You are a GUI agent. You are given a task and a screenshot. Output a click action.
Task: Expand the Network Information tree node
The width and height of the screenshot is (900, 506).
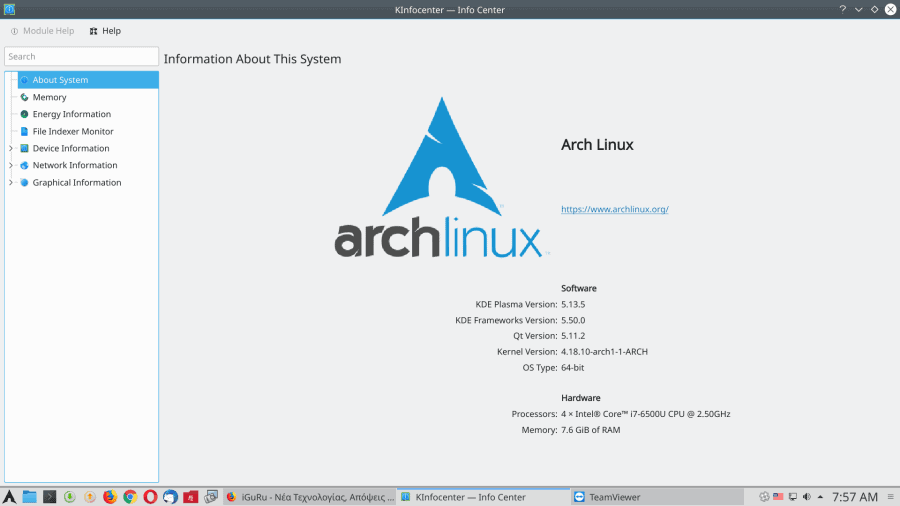(10, 165)
